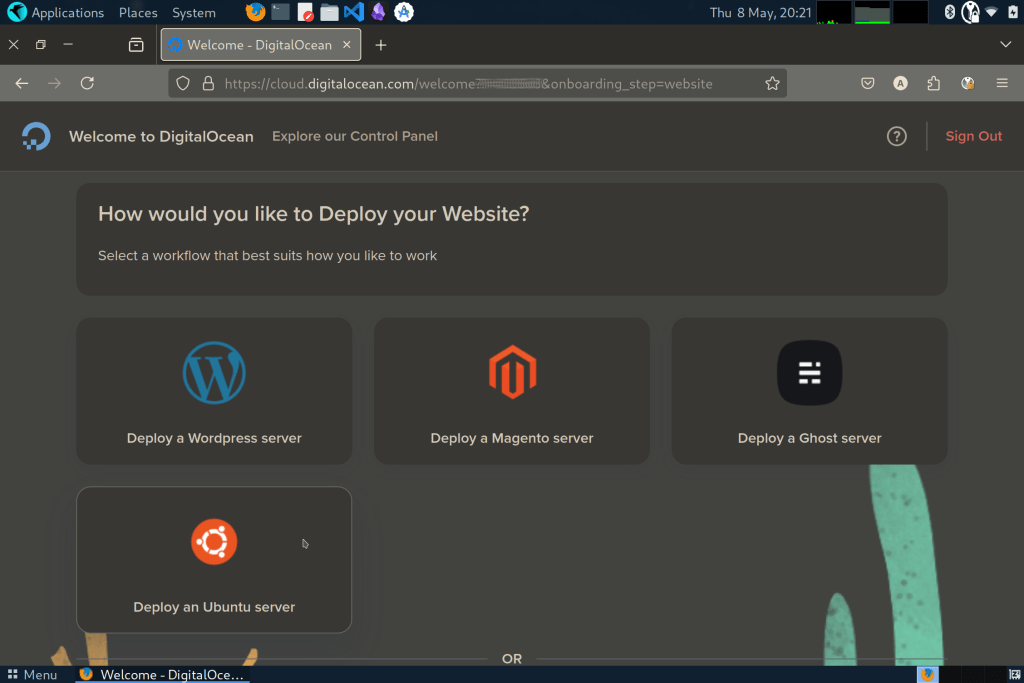
Task: Open the Firefox View icon left of the tabs
Action: (136, 45)
